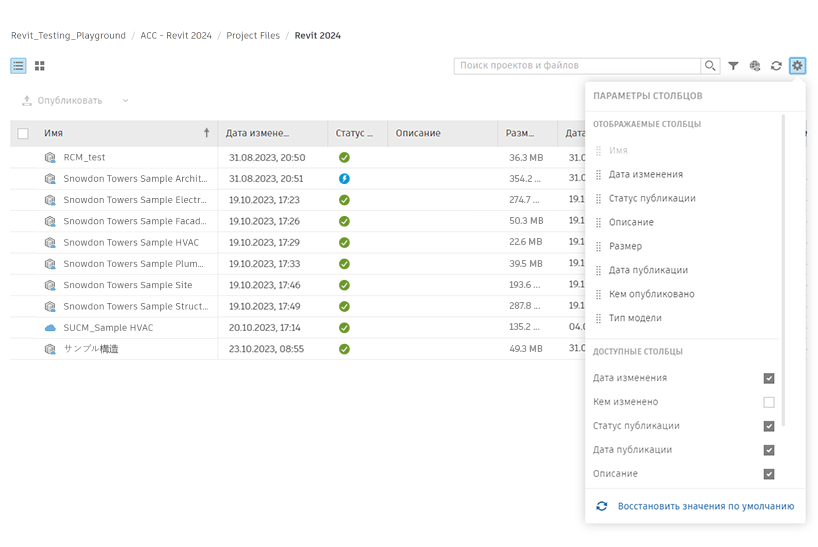
Task: Switch to grid thumbnail view
Action: click(x=40, y=66)
